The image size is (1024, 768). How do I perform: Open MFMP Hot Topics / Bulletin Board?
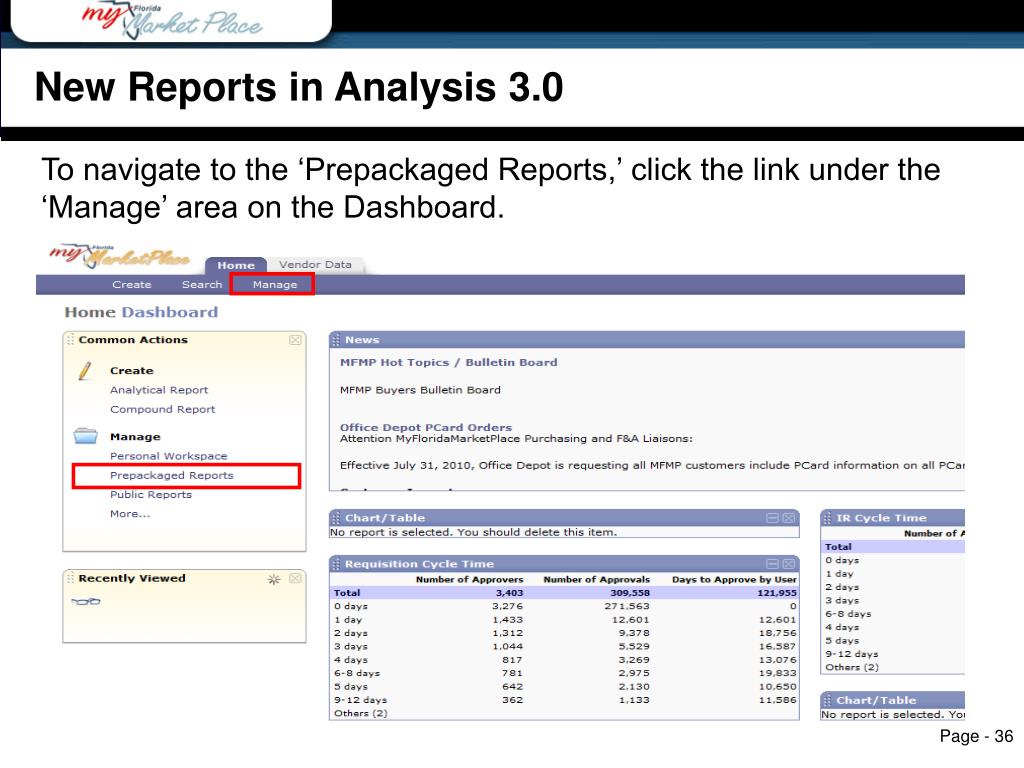[x=449, y=362]
